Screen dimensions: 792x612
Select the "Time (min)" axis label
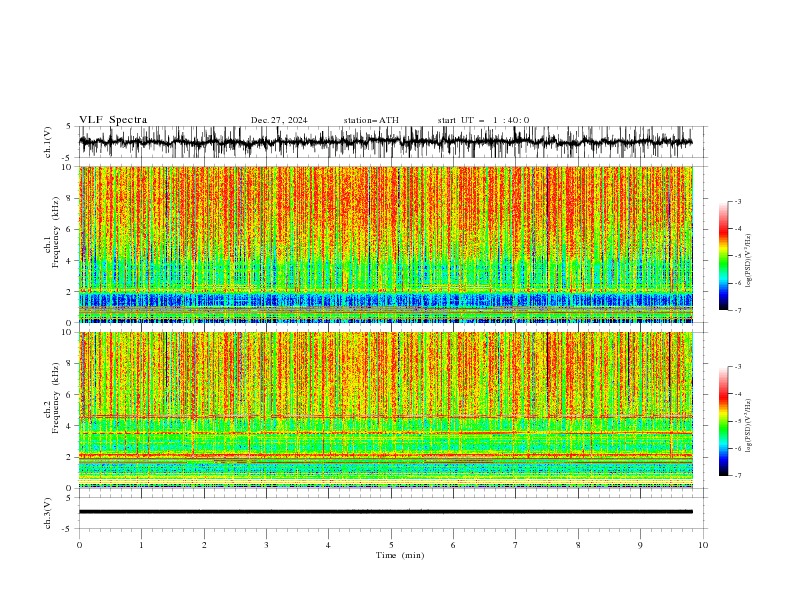[x=400, y=555]
